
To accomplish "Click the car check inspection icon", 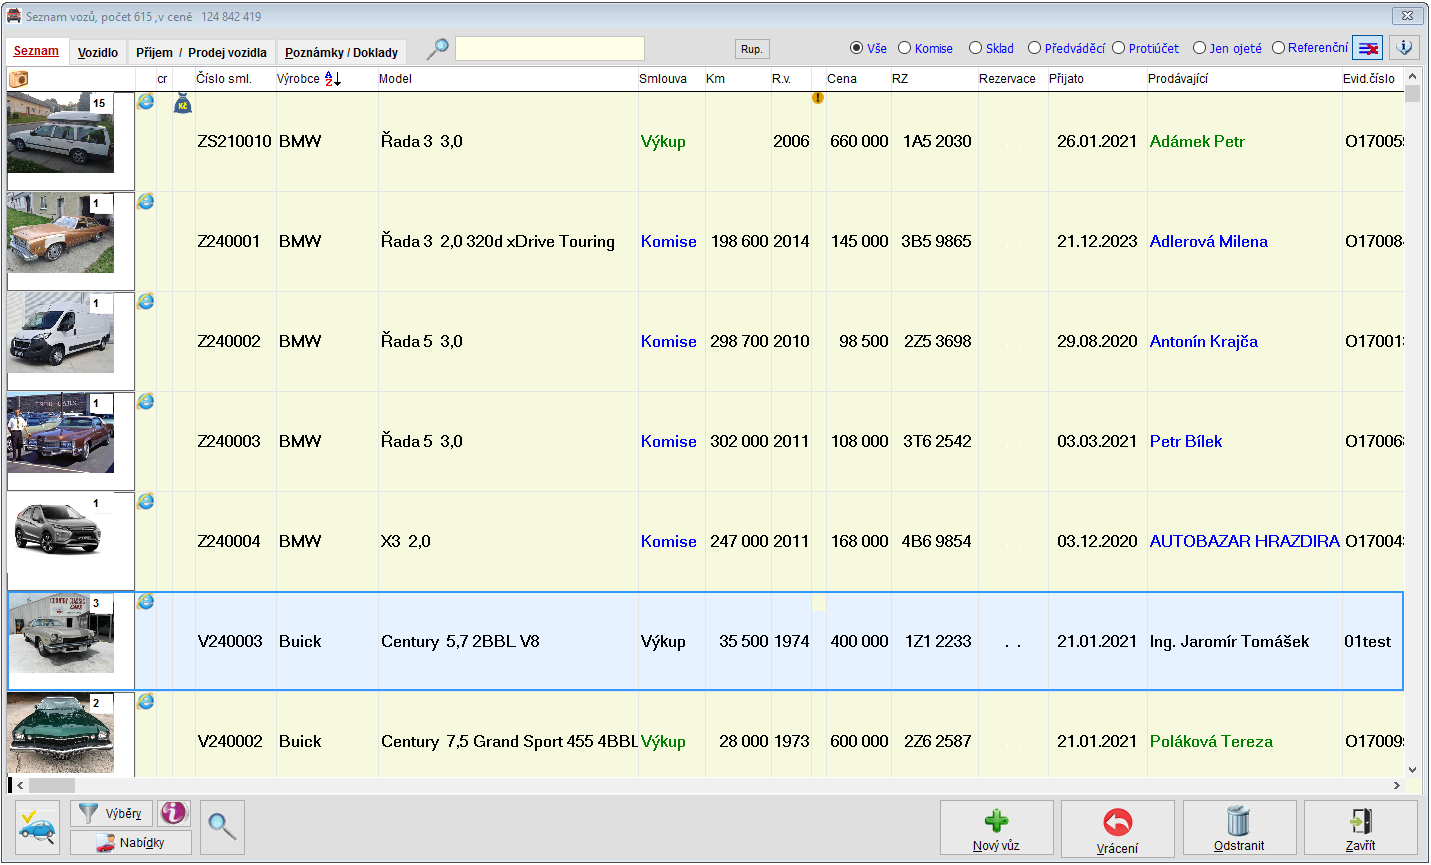I will (x=37, y=827).
